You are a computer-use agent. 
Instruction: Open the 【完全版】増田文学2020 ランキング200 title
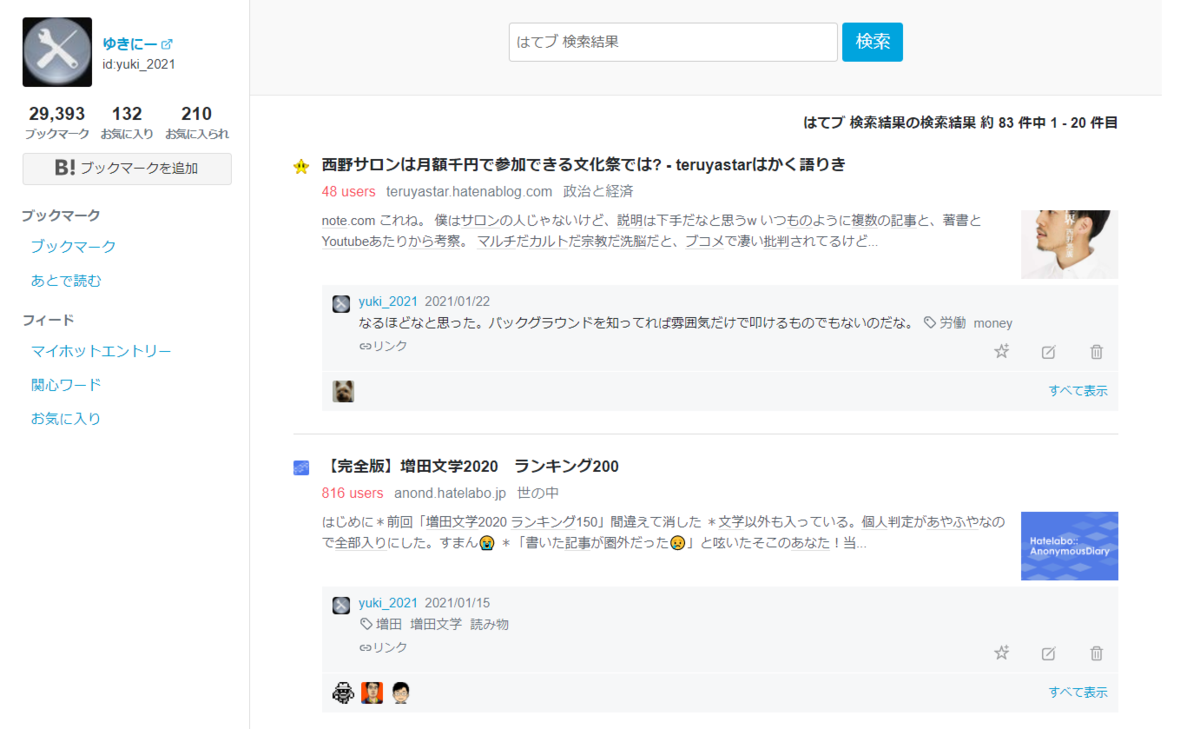point(470,466)
